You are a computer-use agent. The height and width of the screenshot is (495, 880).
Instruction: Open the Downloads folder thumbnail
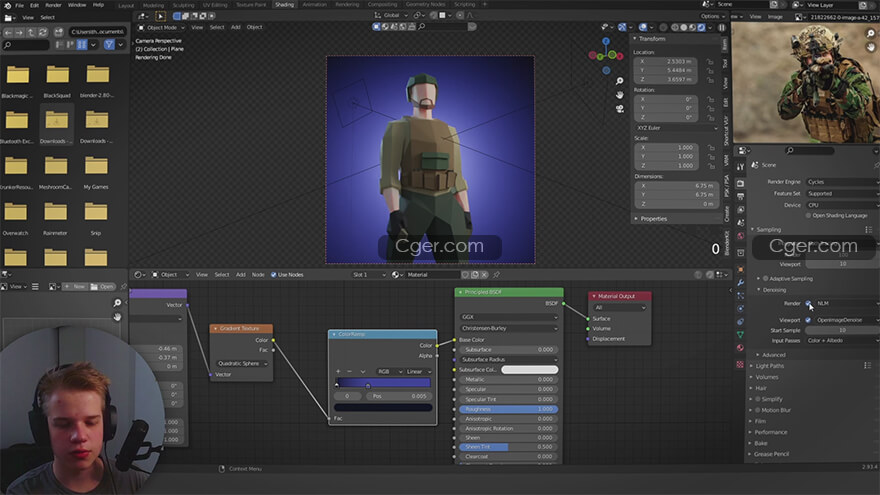[x=57, y=125]
